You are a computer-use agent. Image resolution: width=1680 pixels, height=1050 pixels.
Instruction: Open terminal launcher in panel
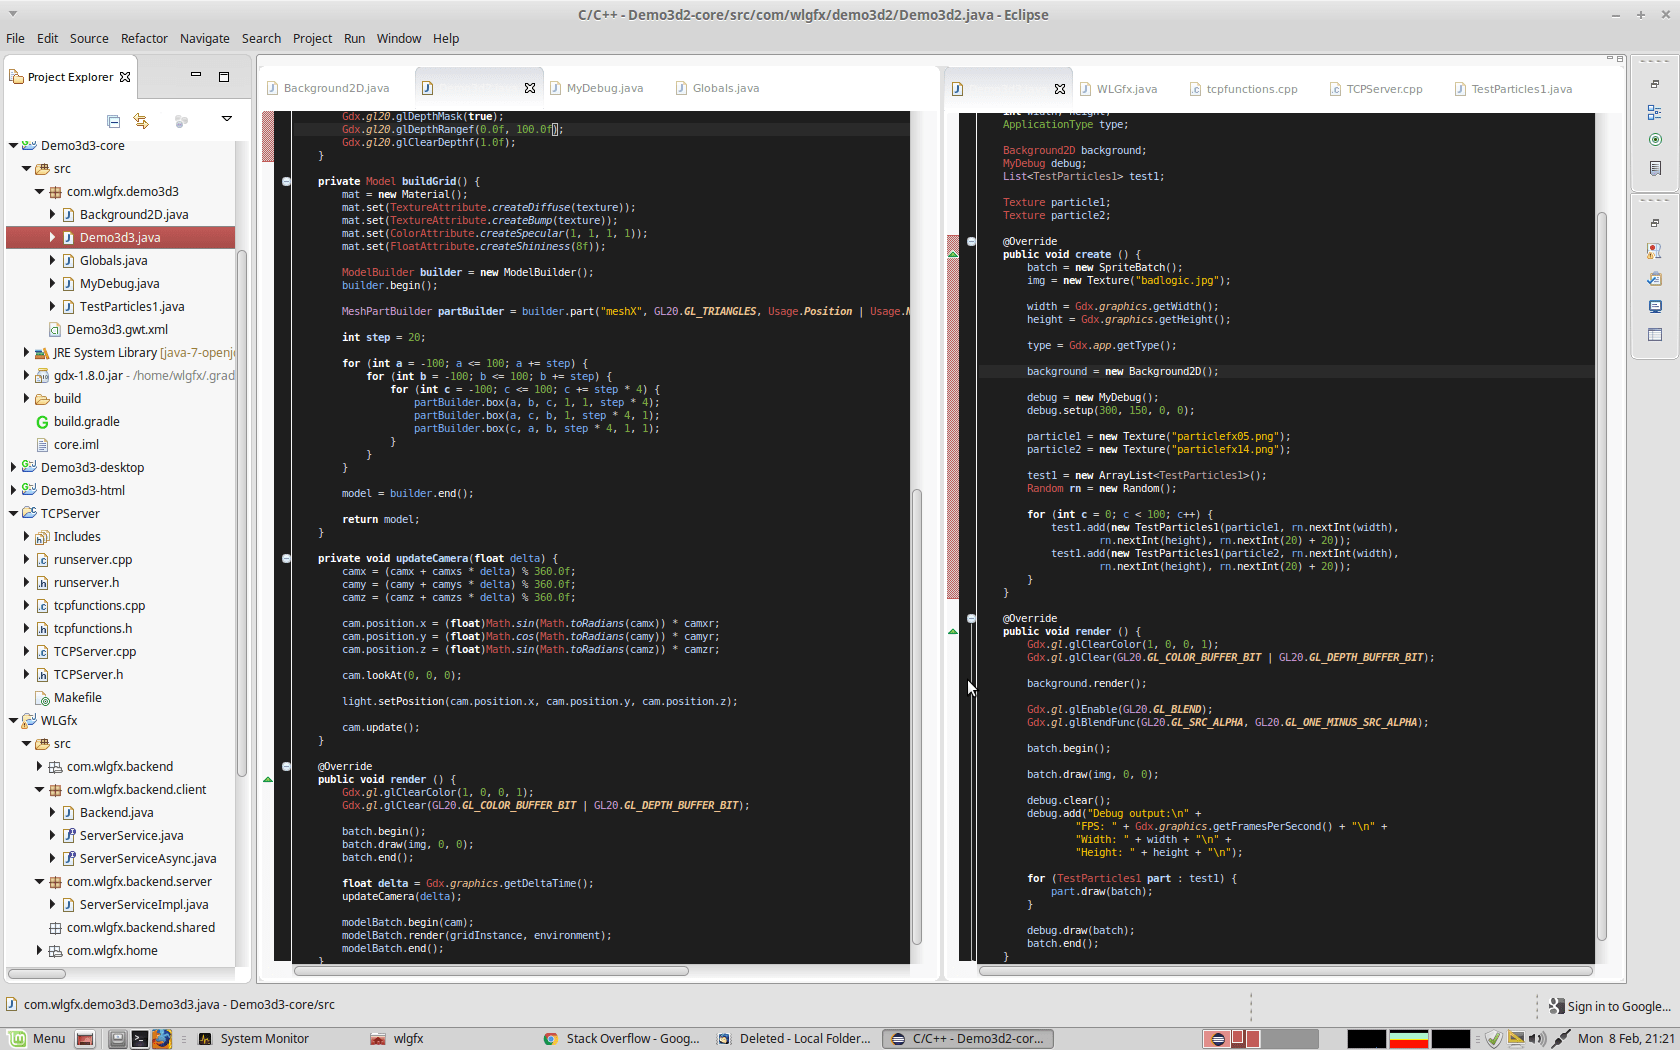coord(140,1038)
